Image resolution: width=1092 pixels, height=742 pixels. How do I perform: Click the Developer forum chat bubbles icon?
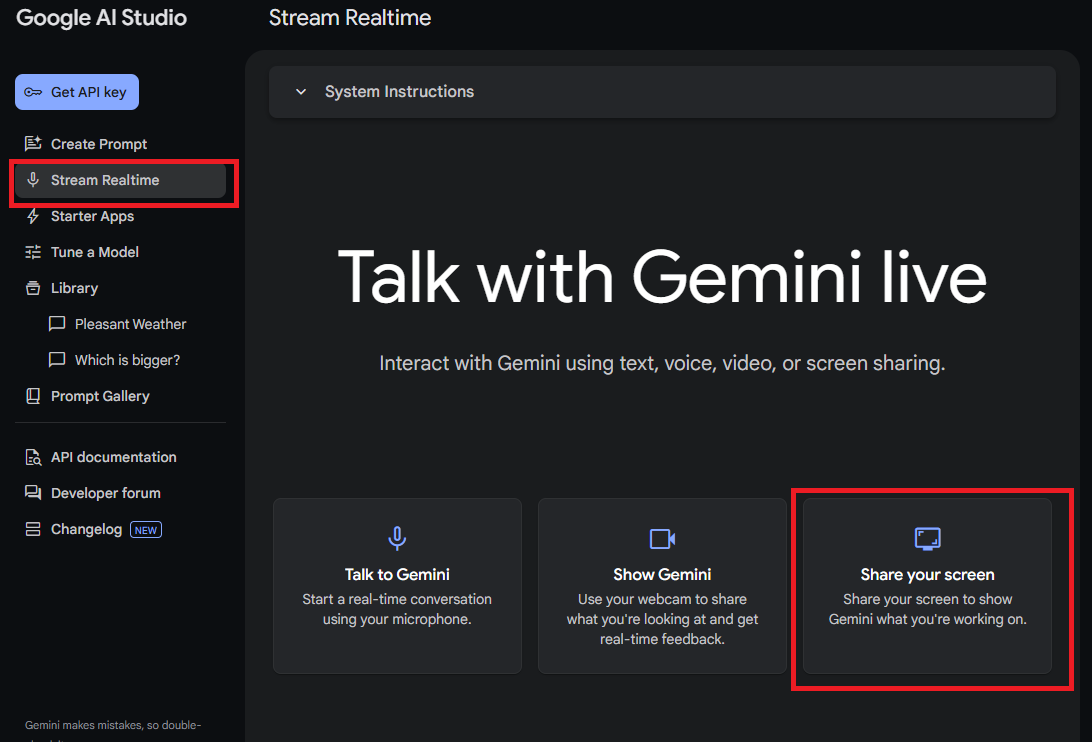point(33,493)
